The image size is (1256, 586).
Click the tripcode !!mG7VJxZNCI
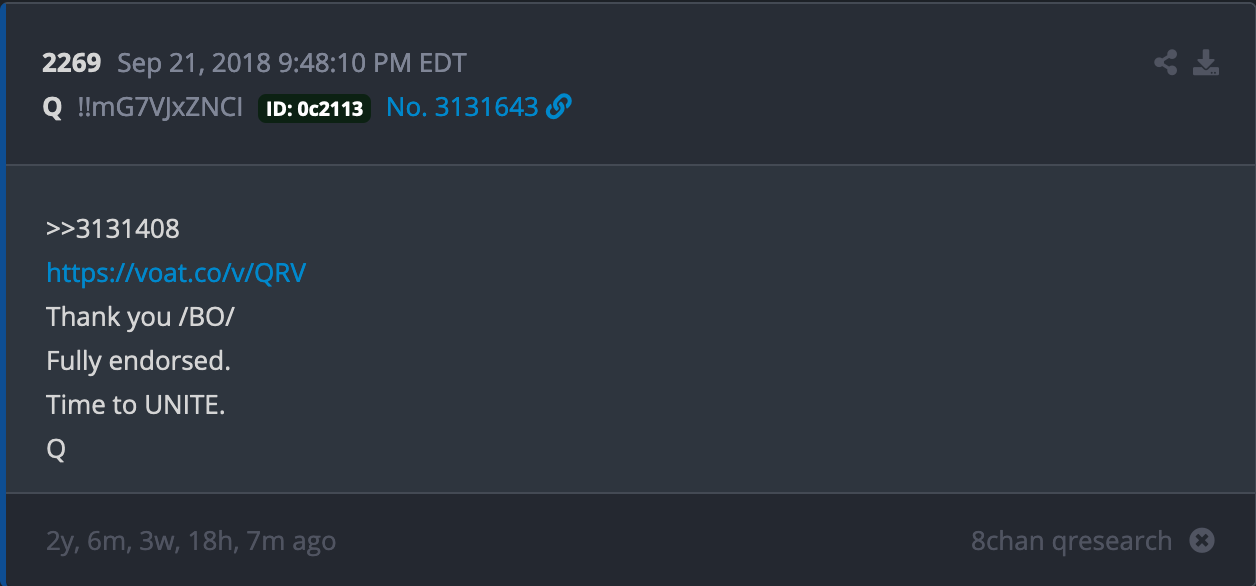[x=160, y=107]
